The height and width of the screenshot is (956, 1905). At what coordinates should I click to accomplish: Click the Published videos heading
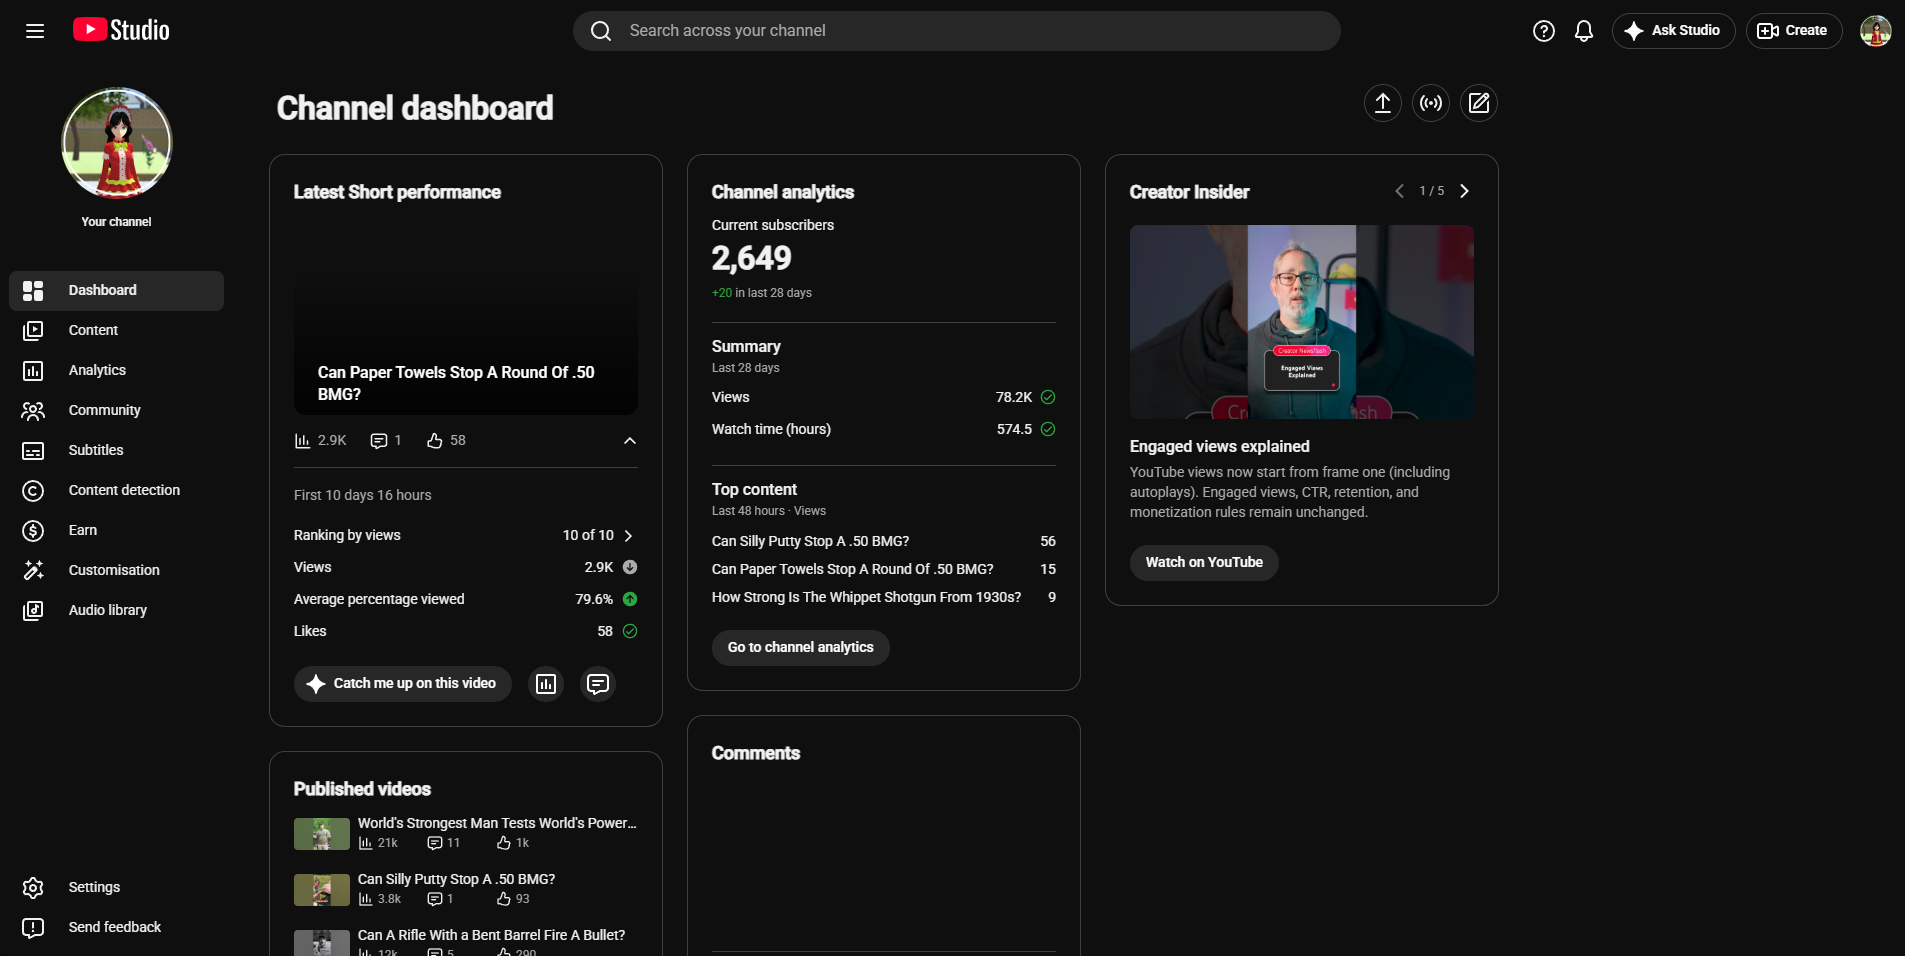[x=362, y=789]
